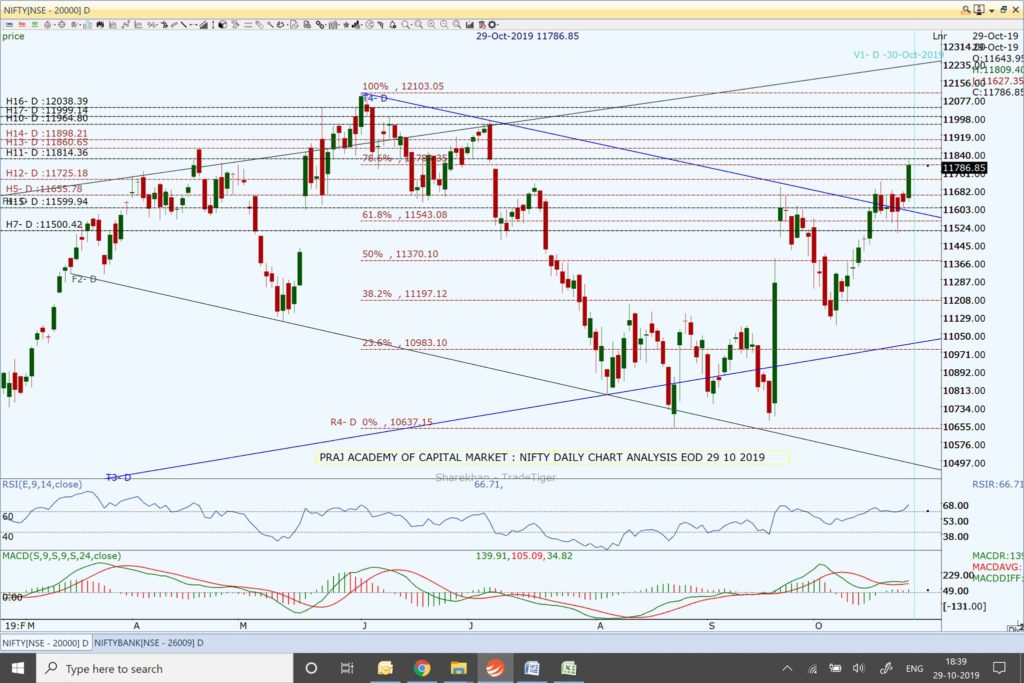The image size is (1024, 683).
Task: Click the PRAJ ACADEMY chart title text box
Action: coord(552,457)
